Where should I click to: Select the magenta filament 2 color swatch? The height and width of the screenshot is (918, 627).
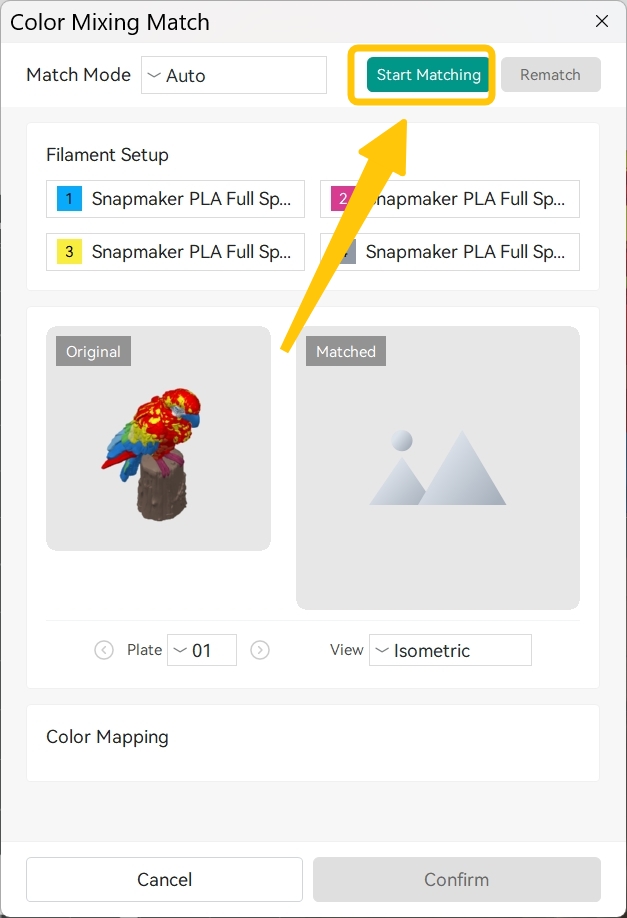click(x=343, y=198)
